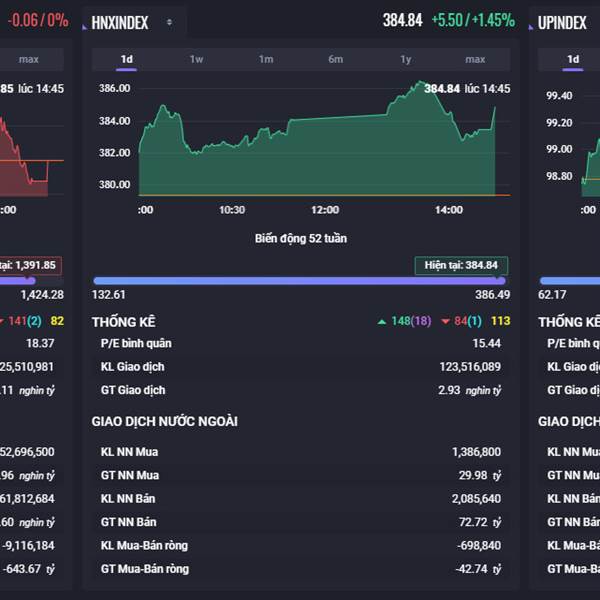The width and height of the screenshot is (600, 600).
Task: Click the left panel unchanged count 82
Action: (57, 321)
